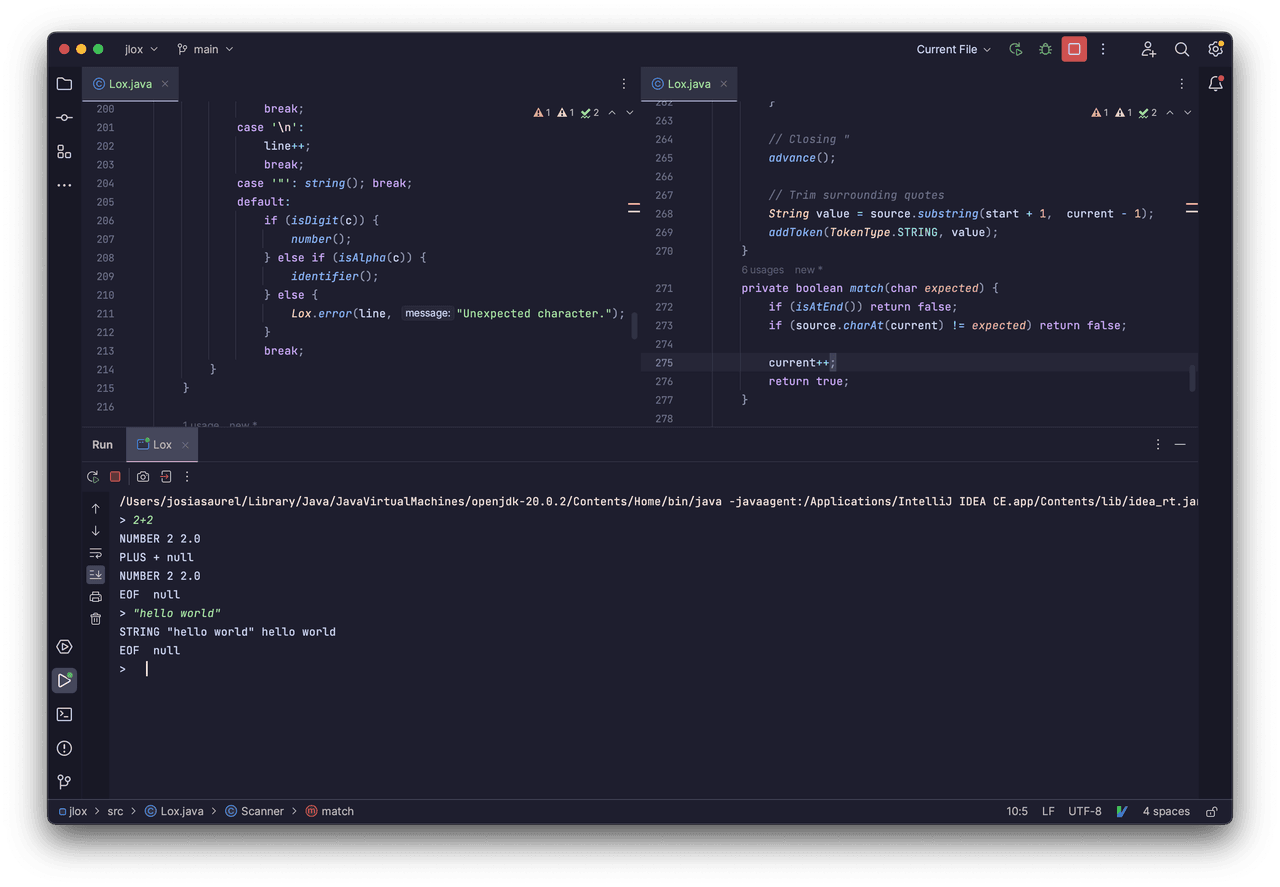Toggle the read-only lock in status bar
This screenshot has width=1280, height=887.
1211,811
